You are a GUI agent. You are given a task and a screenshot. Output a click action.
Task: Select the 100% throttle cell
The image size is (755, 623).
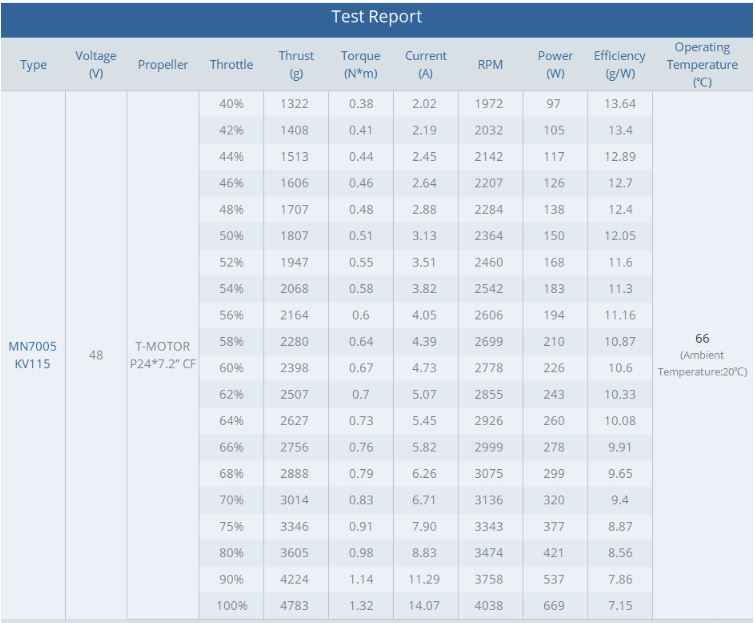tap(231, 606)
